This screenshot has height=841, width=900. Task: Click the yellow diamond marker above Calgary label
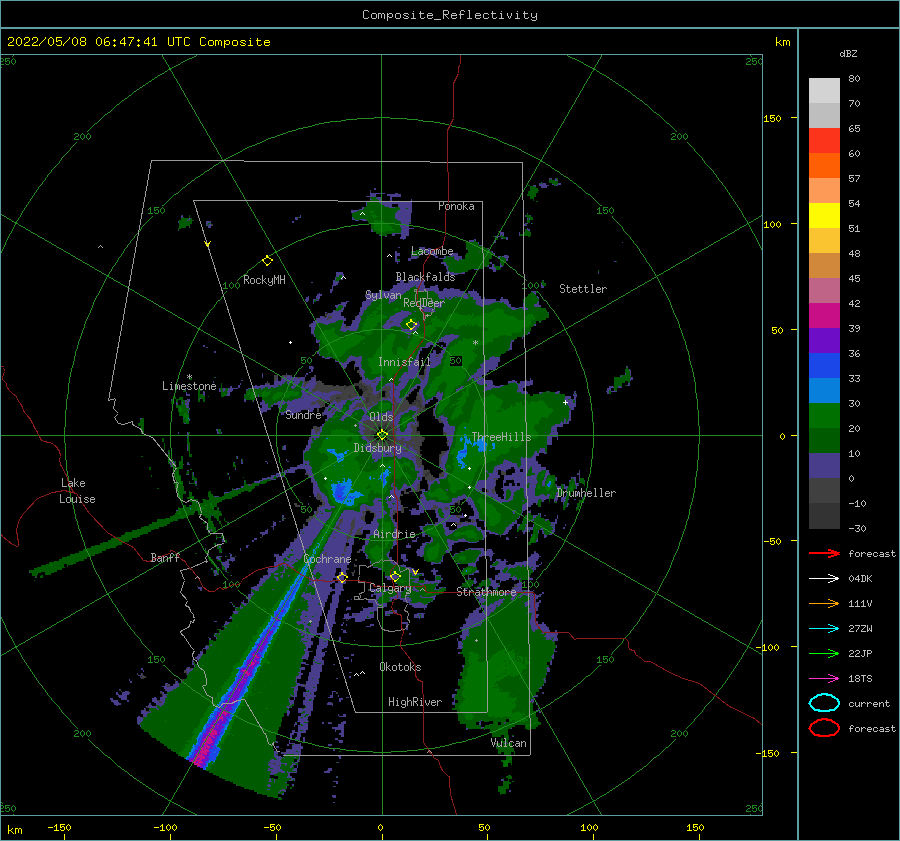(395, 576)
